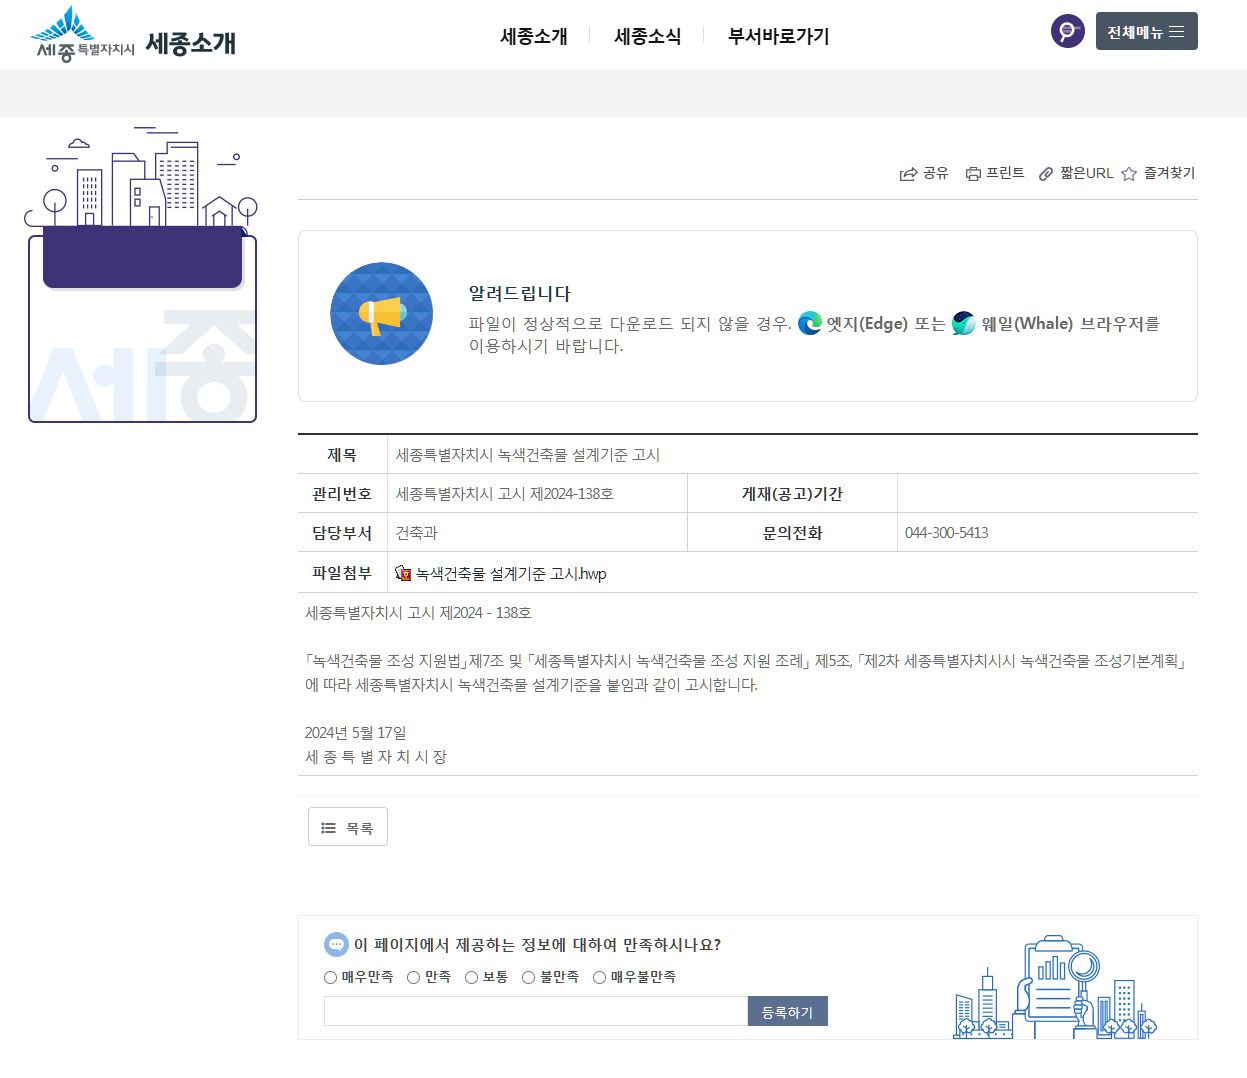Click the 공유 share icon

click(x=908, y=174)
